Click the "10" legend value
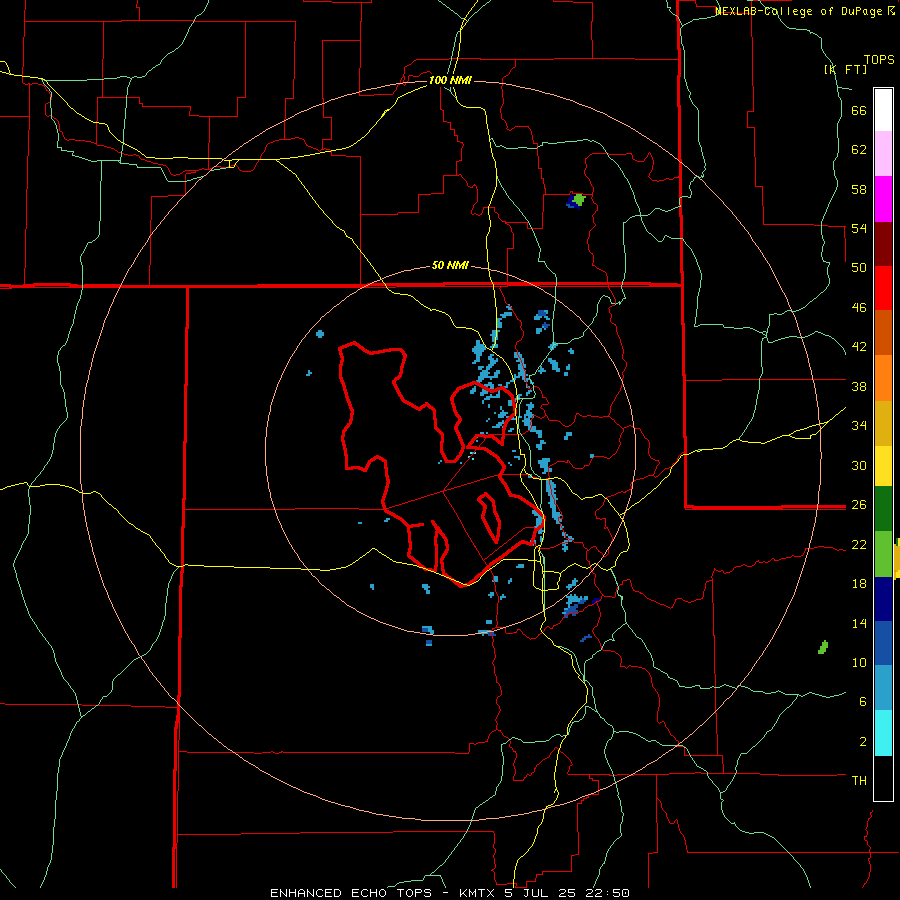The image size is (900, 900). click(859, 662)
